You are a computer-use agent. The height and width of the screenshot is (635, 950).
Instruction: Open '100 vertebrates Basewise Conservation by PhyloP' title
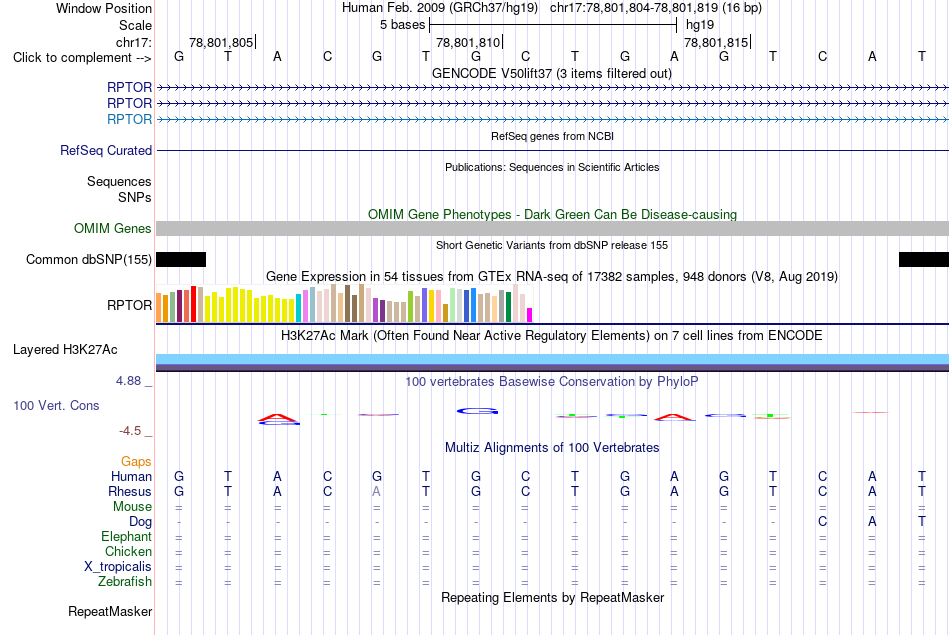tap(552, 382)
